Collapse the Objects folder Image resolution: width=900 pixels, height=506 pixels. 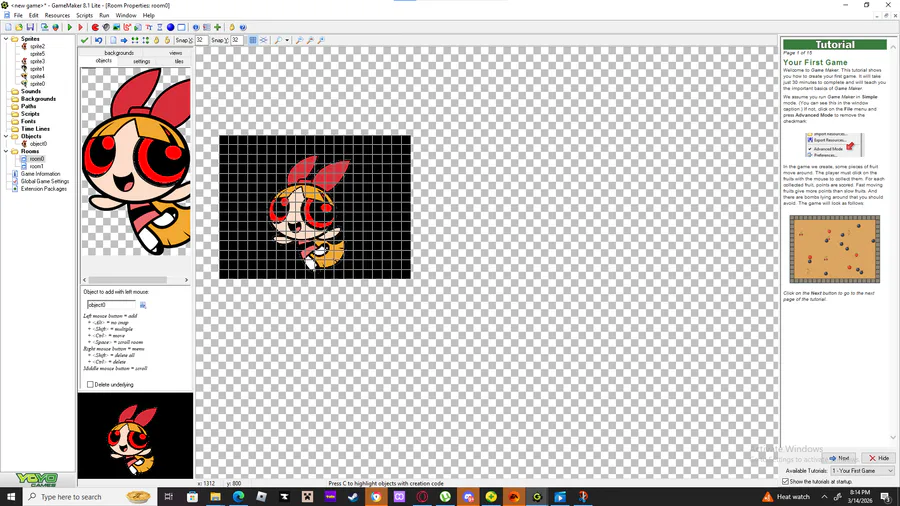[x=6, y=137]
